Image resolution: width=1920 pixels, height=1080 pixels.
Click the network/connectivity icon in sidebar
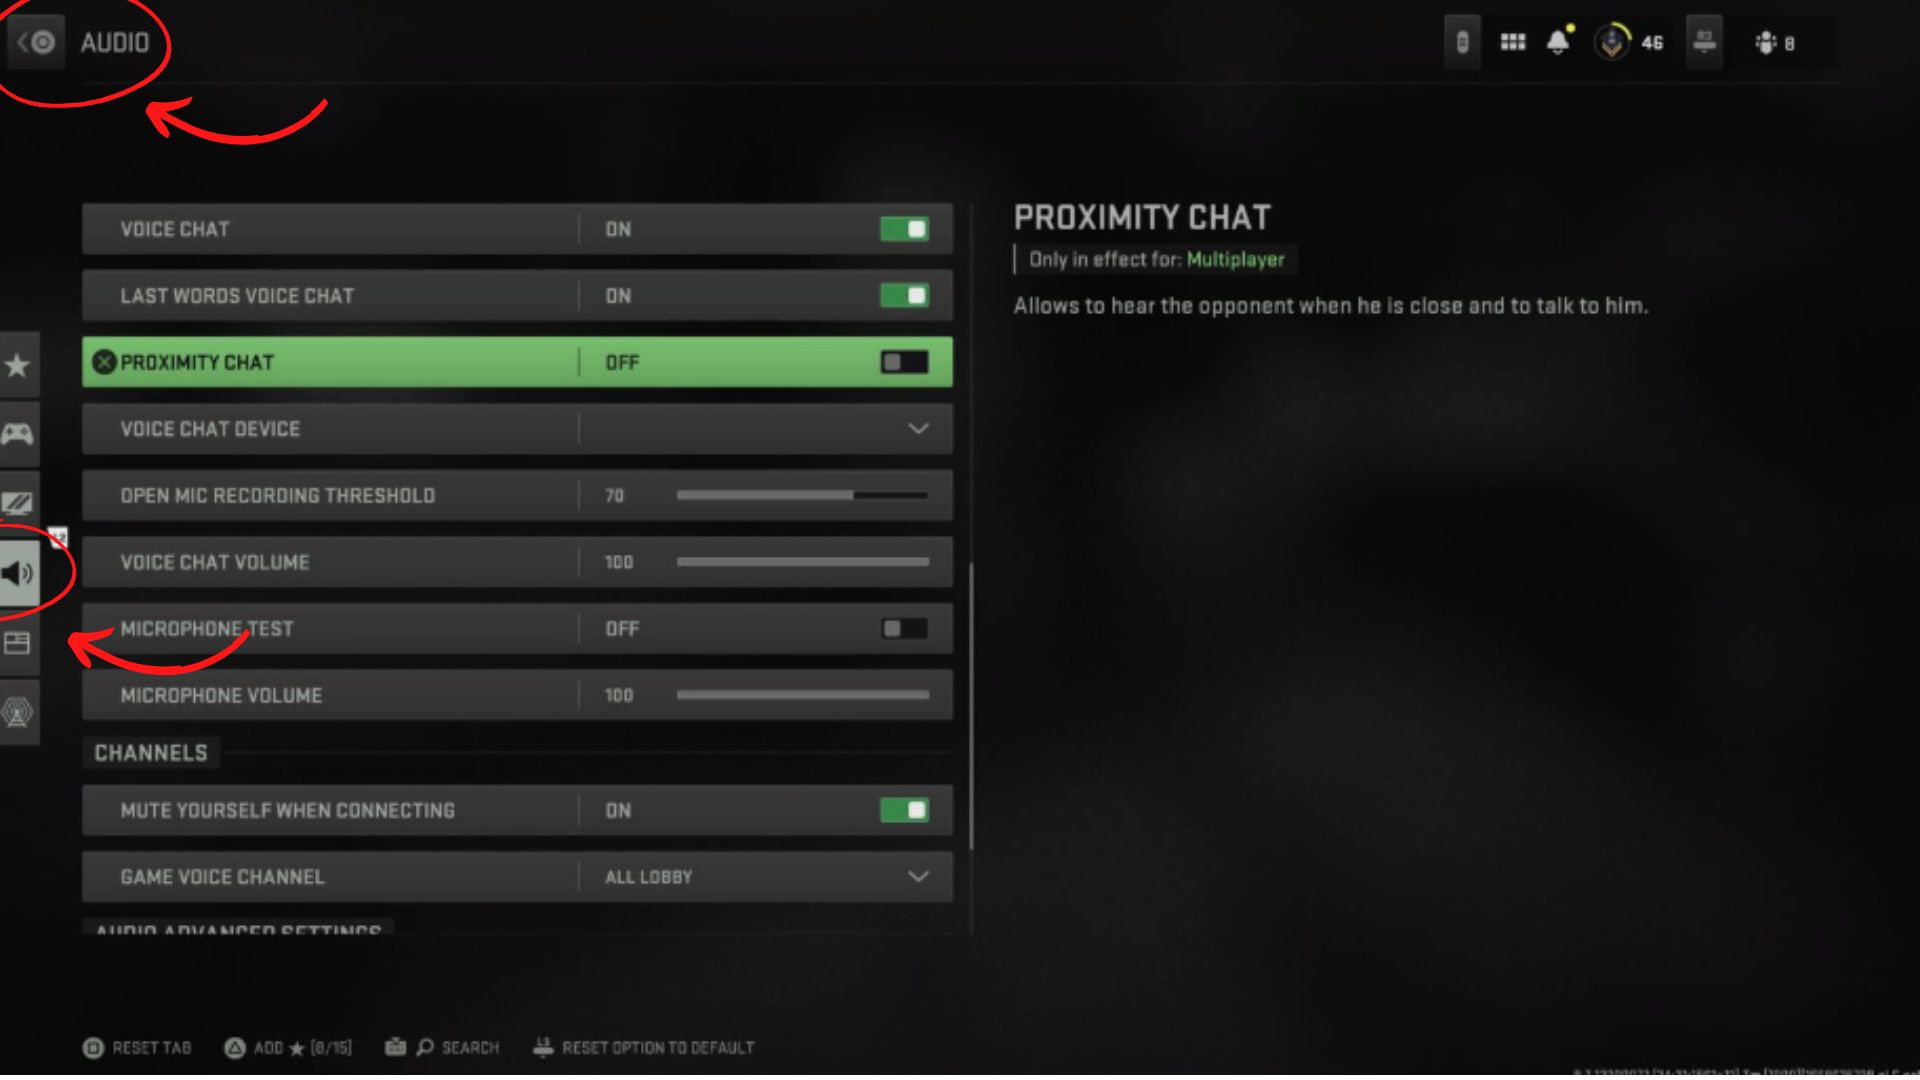coord(20,712)
